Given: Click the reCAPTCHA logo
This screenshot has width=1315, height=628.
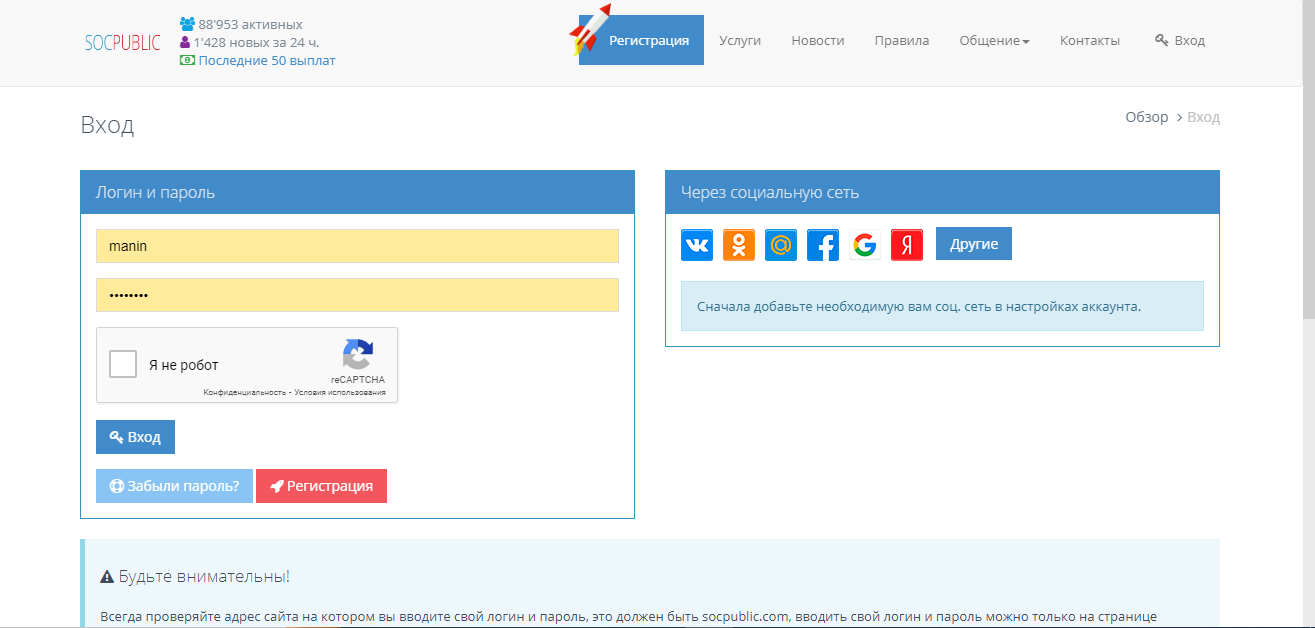Looking at the screenshot, I should pyautogui.click(x=357, y=355).
